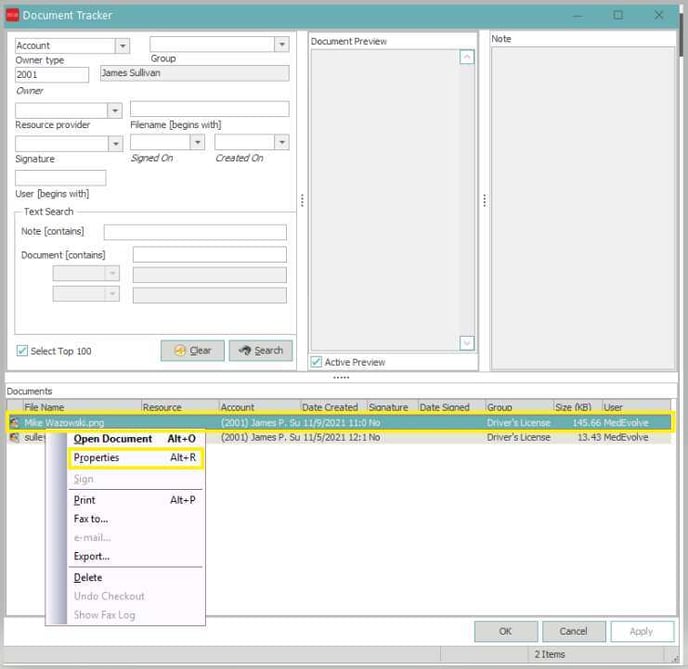The height and width of the screenshot is (669, 688).
Task: Expand the Resource provider dropdown
Action: pyautogui.click(x=114, y=110)
